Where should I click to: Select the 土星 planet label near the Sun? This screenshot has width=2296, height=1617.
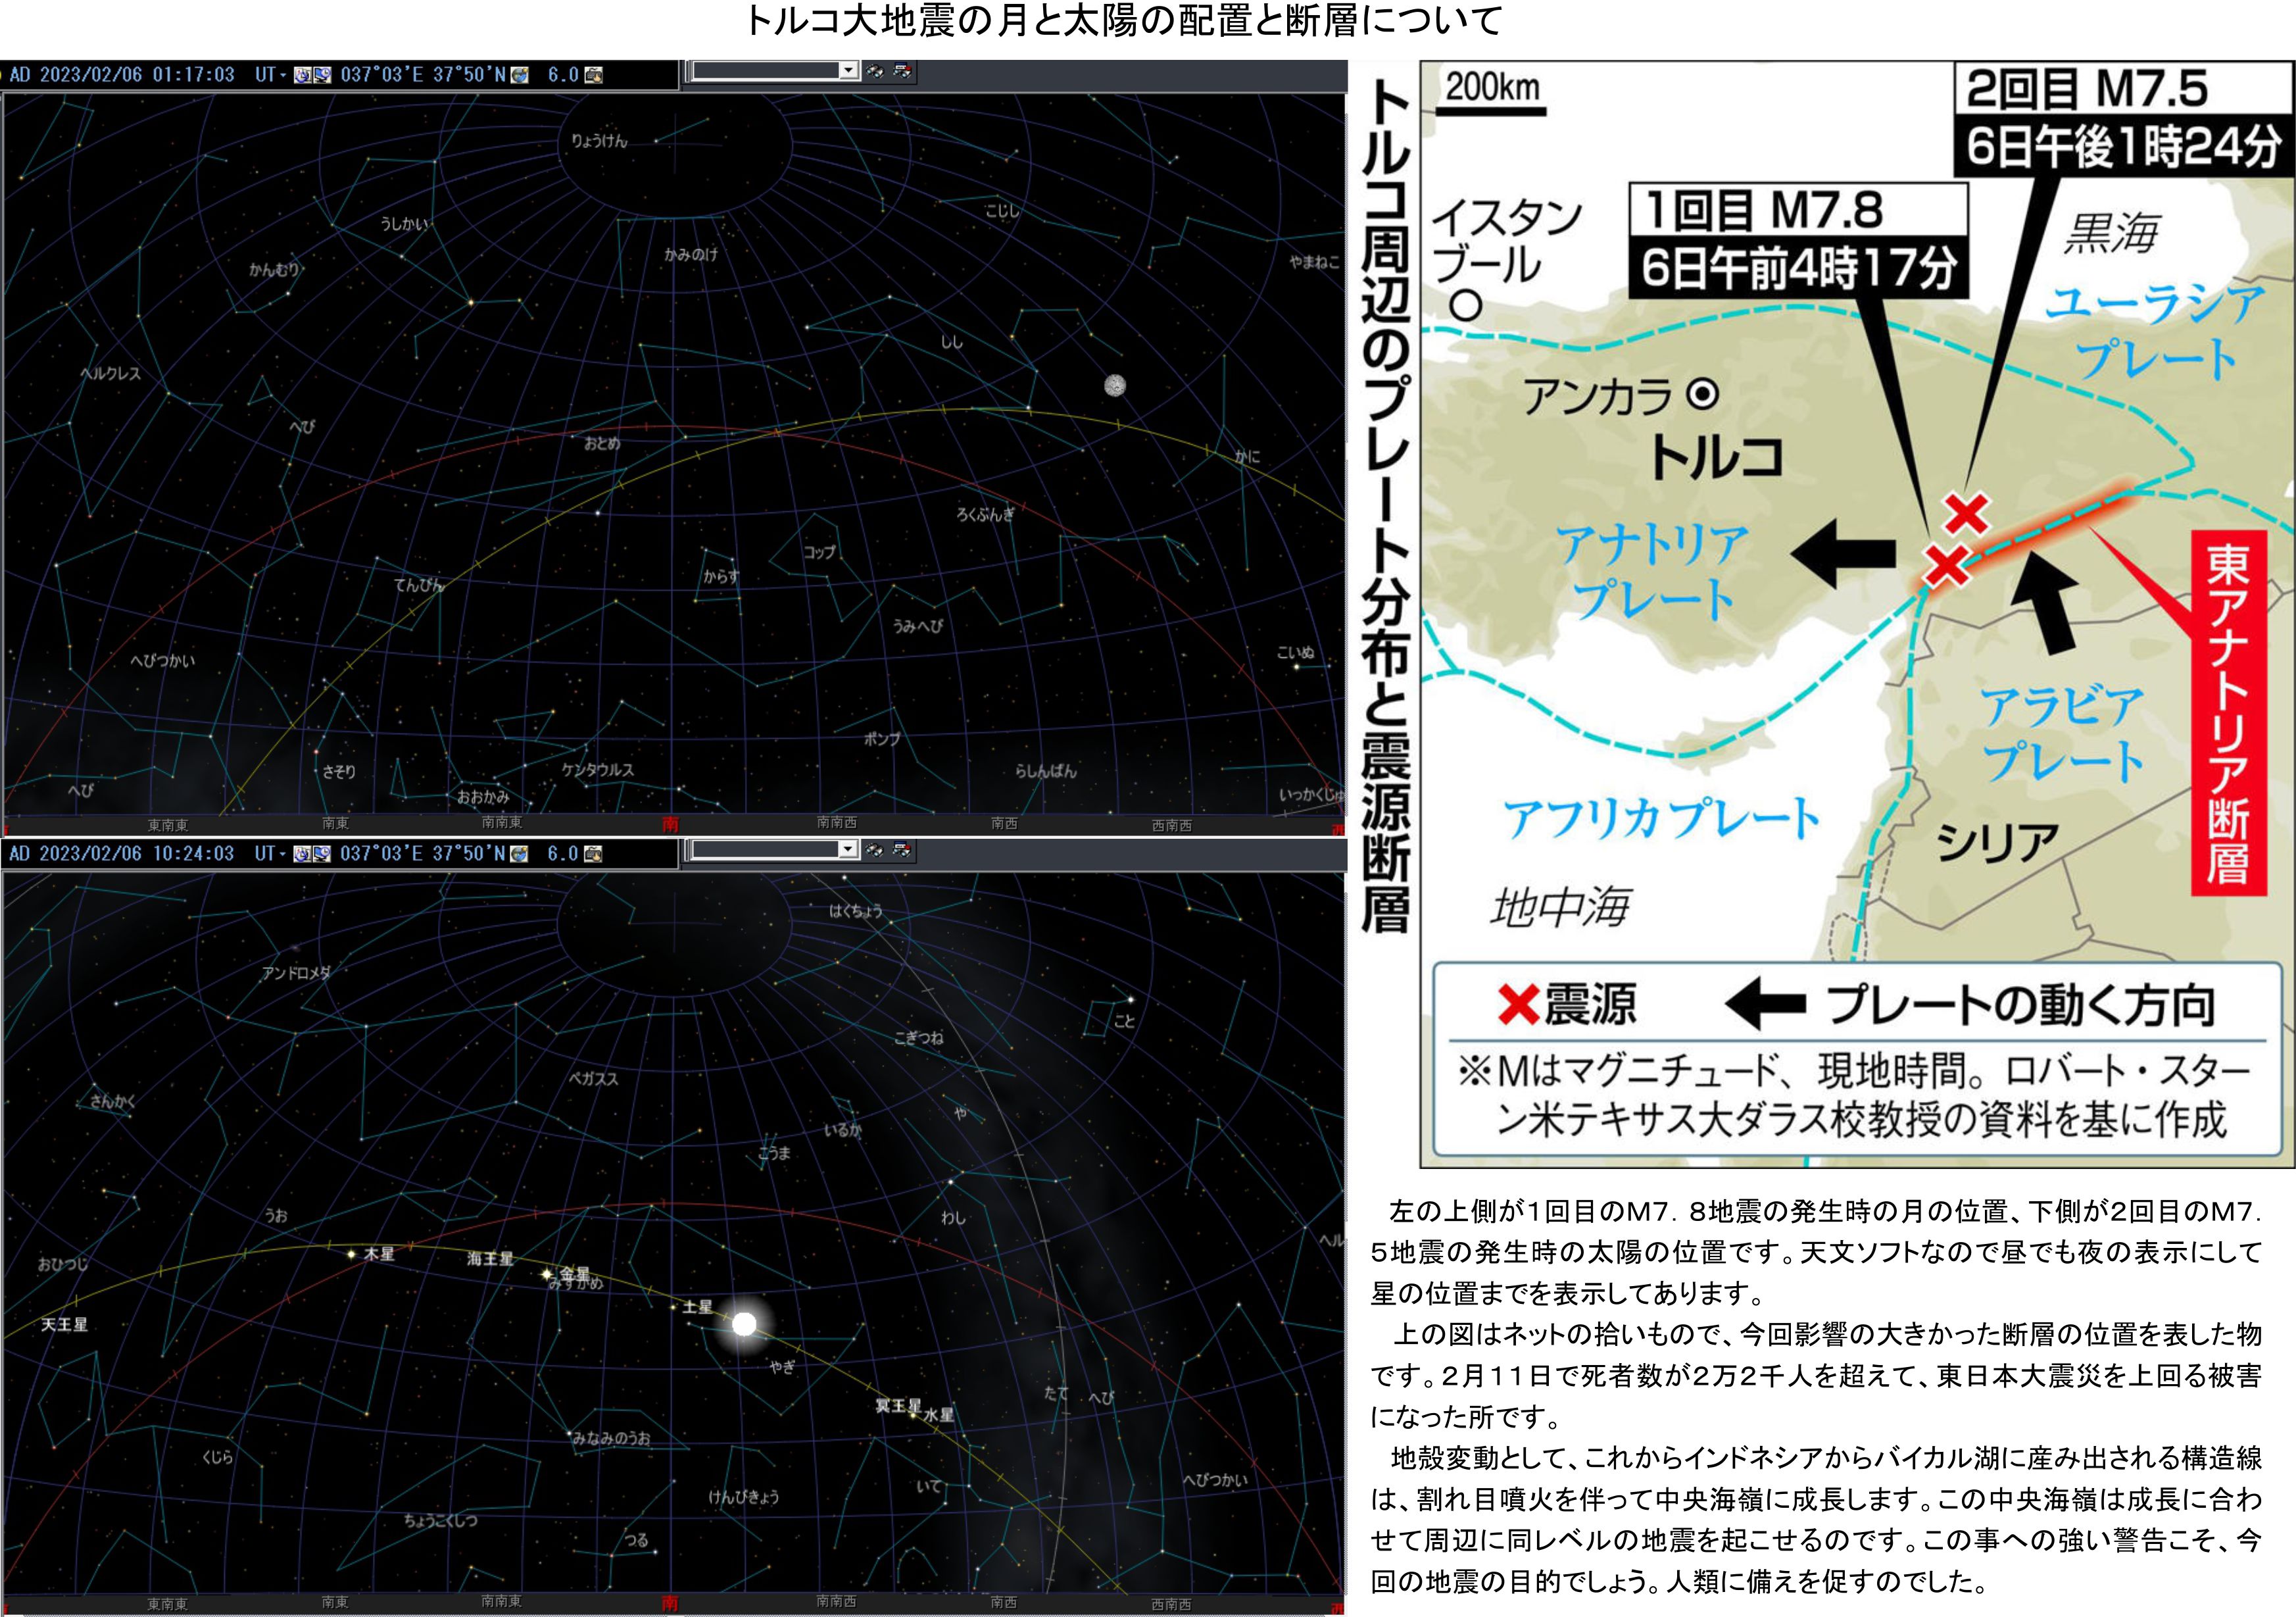[698, 1307]
